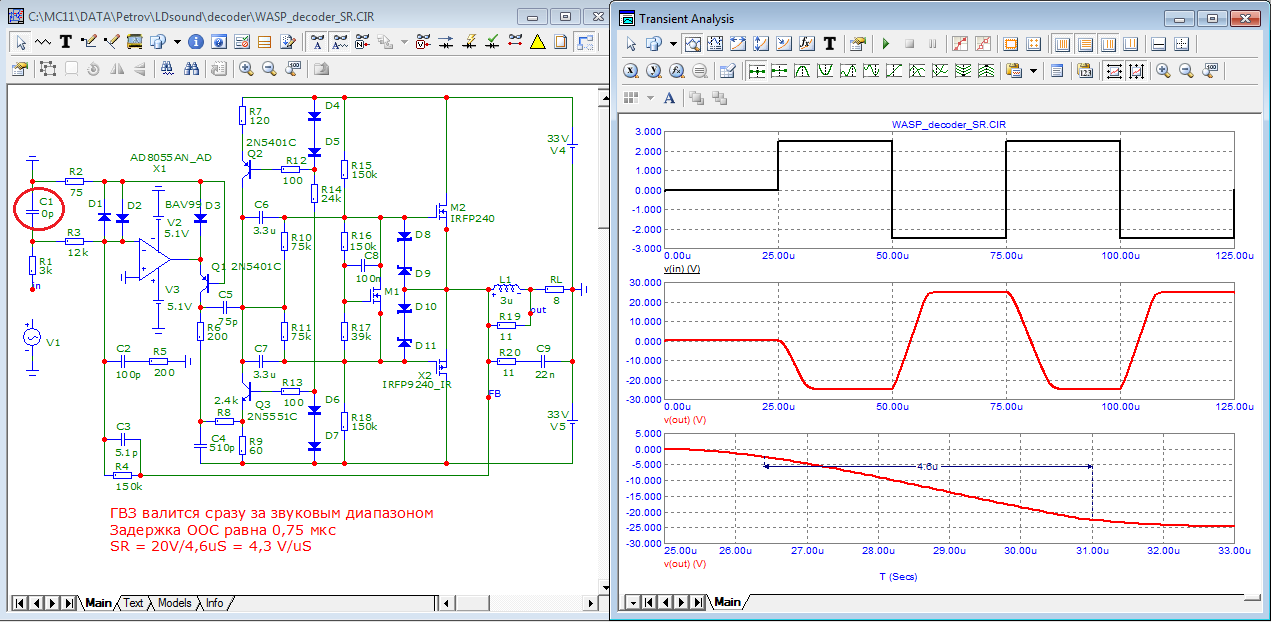The image size is (1271, 623).
Task: Switch to the Info tab
Action: click(215, 603)
